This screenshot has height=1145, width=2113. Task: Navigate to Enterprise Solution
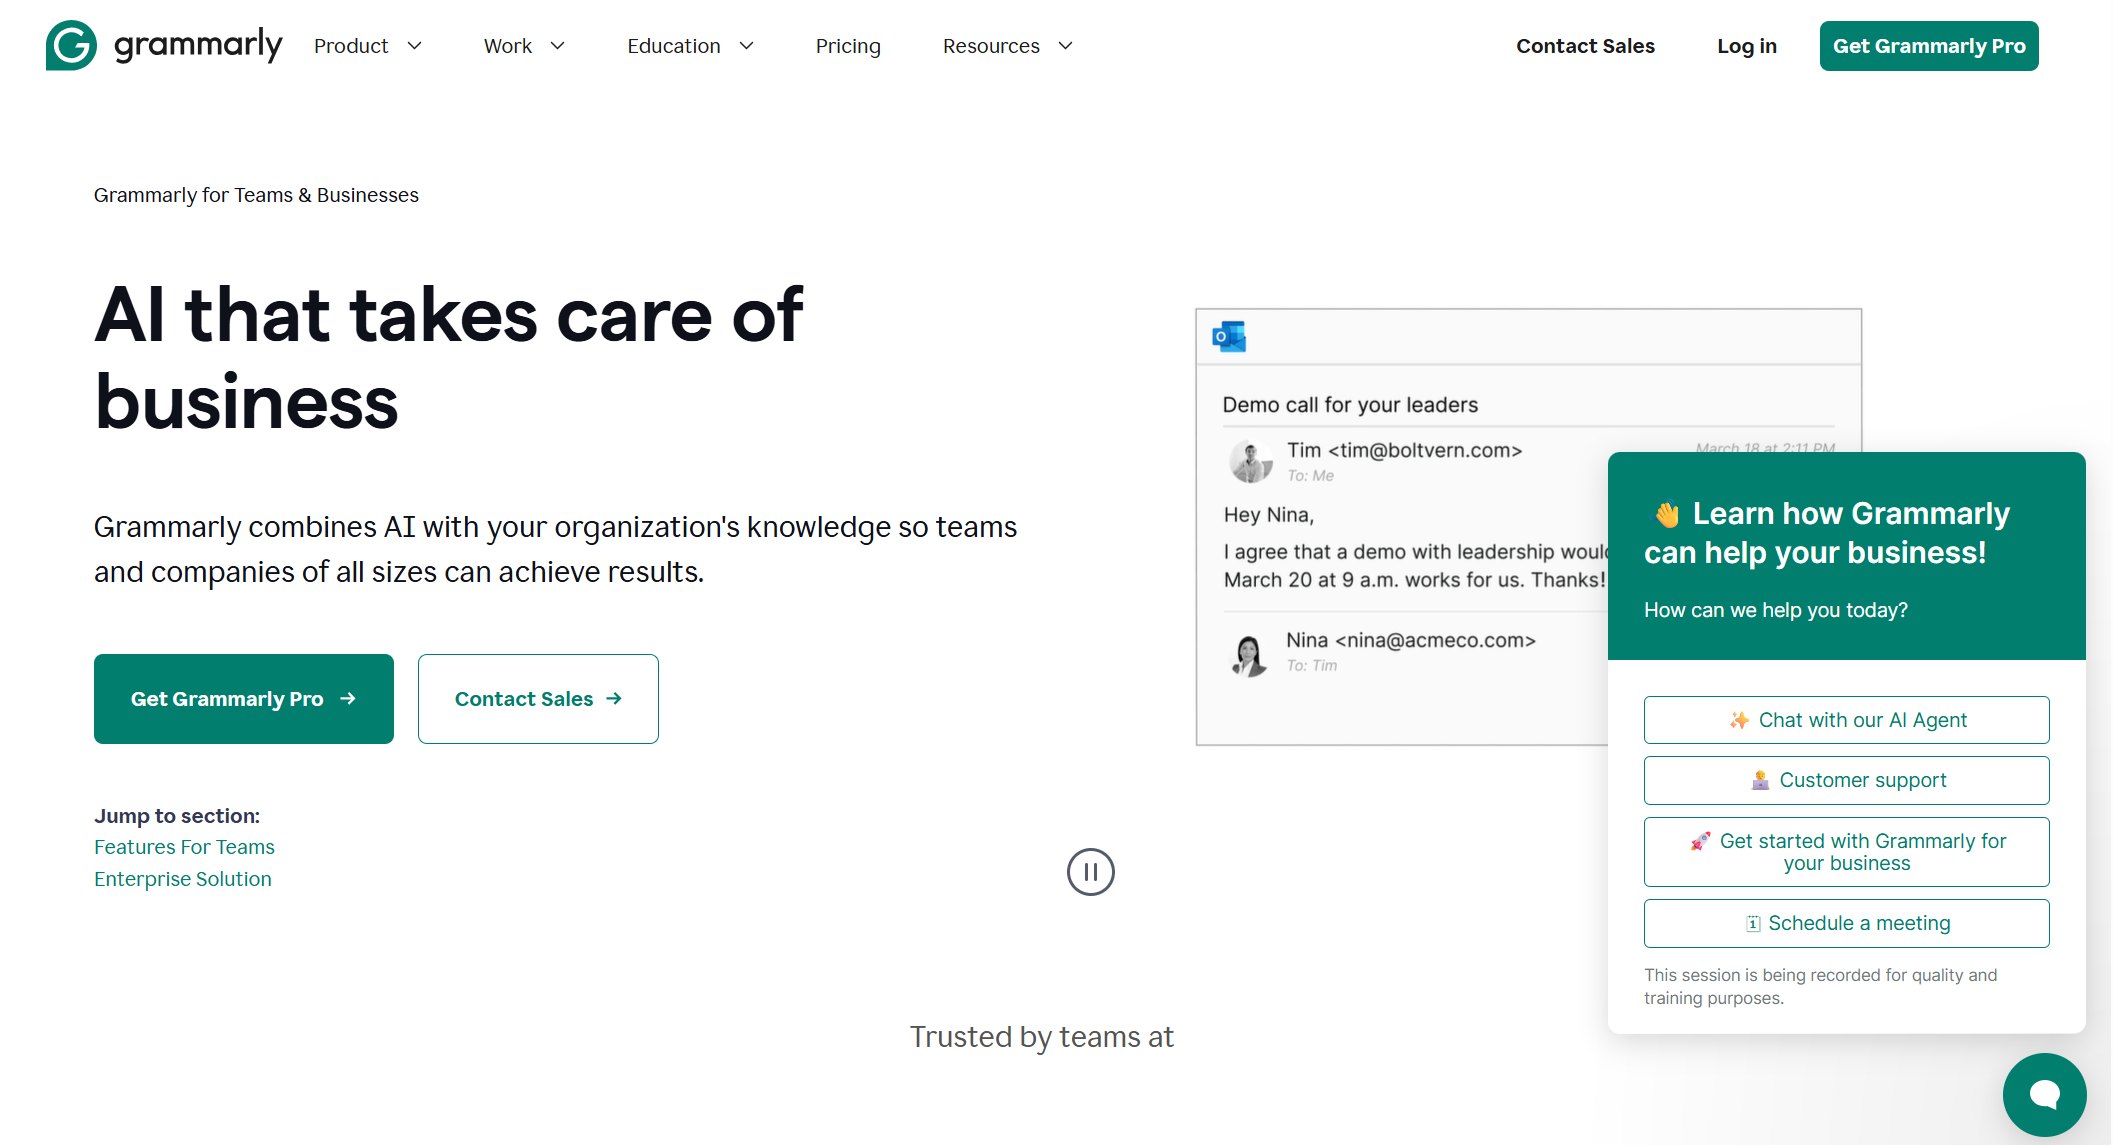[182, 878]
